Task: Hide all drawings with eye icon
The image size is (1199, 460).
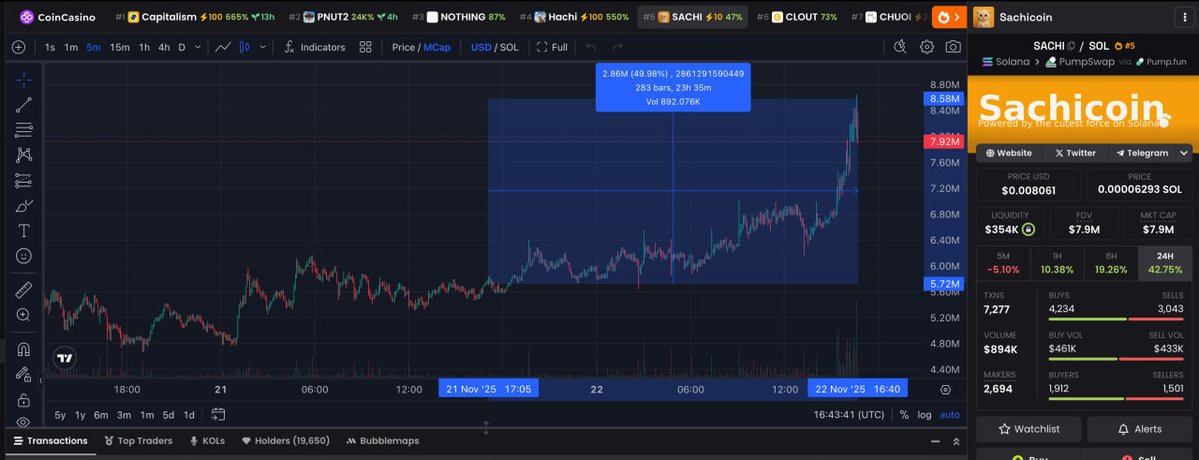Action: click(x=24, y=422)
